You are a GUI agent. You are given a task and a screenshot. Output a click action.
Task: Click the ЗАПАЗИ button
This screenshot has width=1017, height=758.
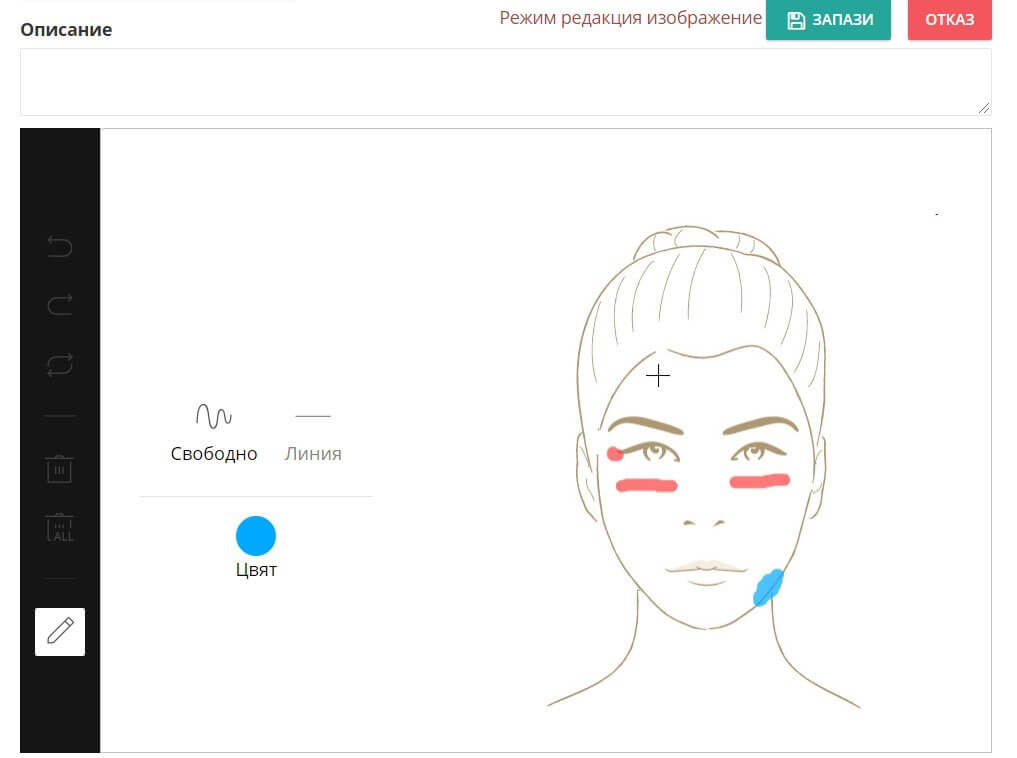point(828,19)
